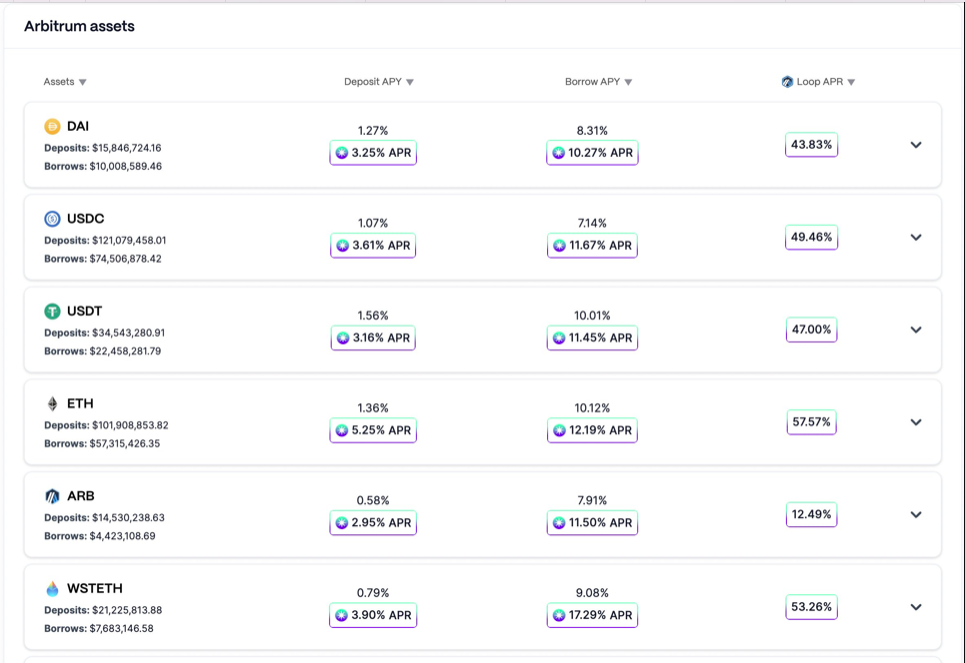965x663 pixels.
Task: Click reward icon in DAI 3.25% APR badge
Action: [343, 153]
